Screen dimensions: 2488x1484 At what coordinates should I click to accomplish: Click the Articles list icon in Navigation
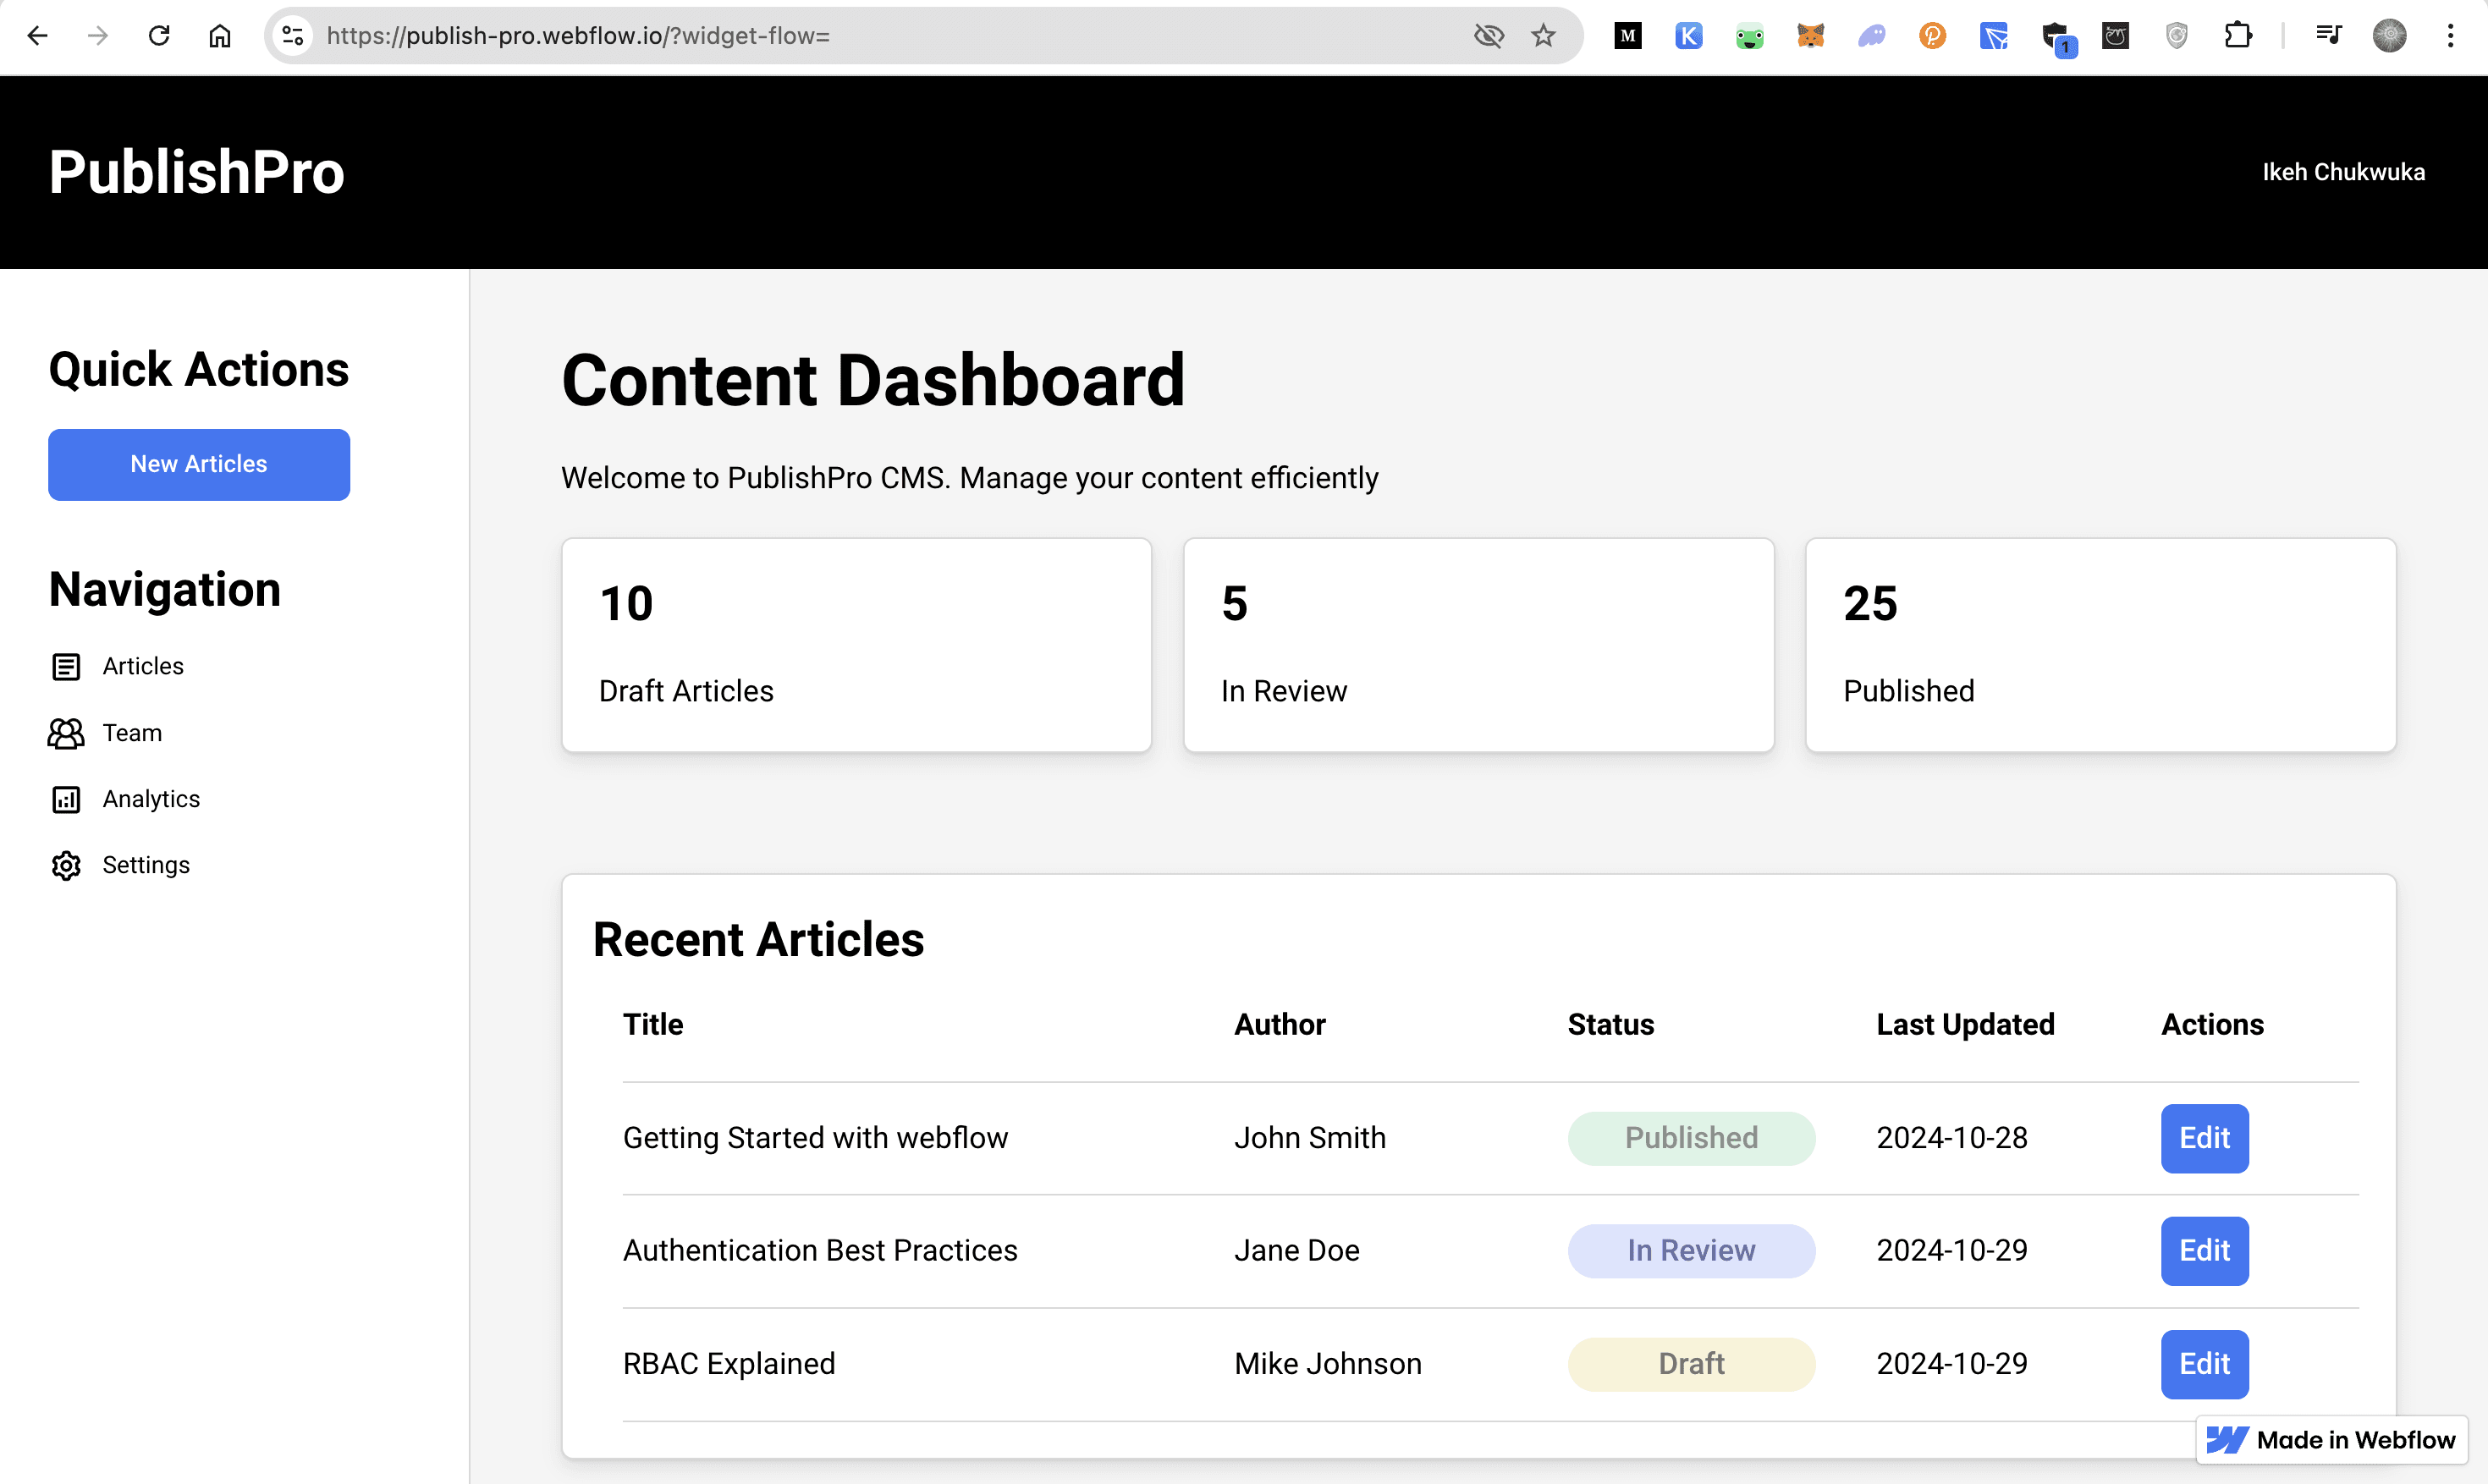tap(66, 666)
